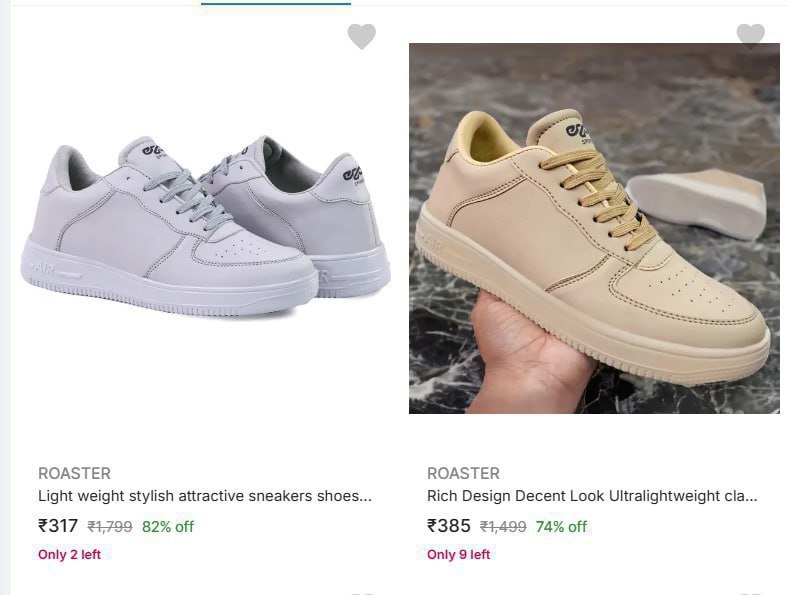This screenshot has height=595, width=789.
Task: Select the 82% off discount label
Action: click(x=168, y=527)
